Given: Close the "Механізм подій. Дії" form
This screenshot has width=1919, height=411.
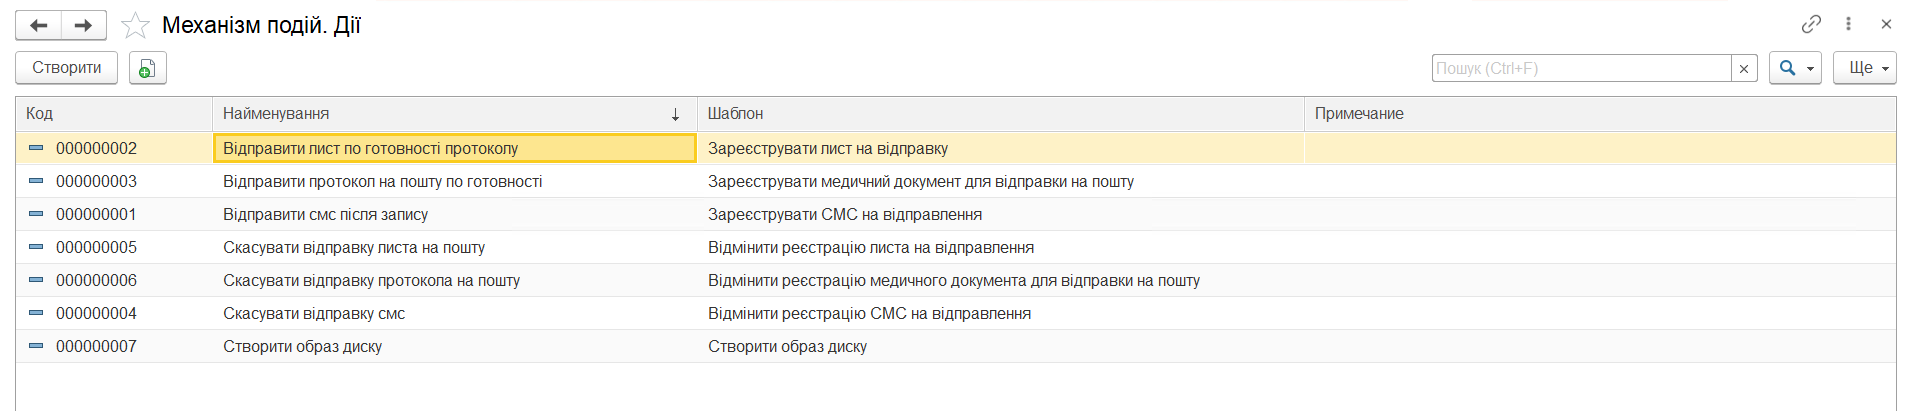Looking at the screenshot, I should coord(1886,24).
